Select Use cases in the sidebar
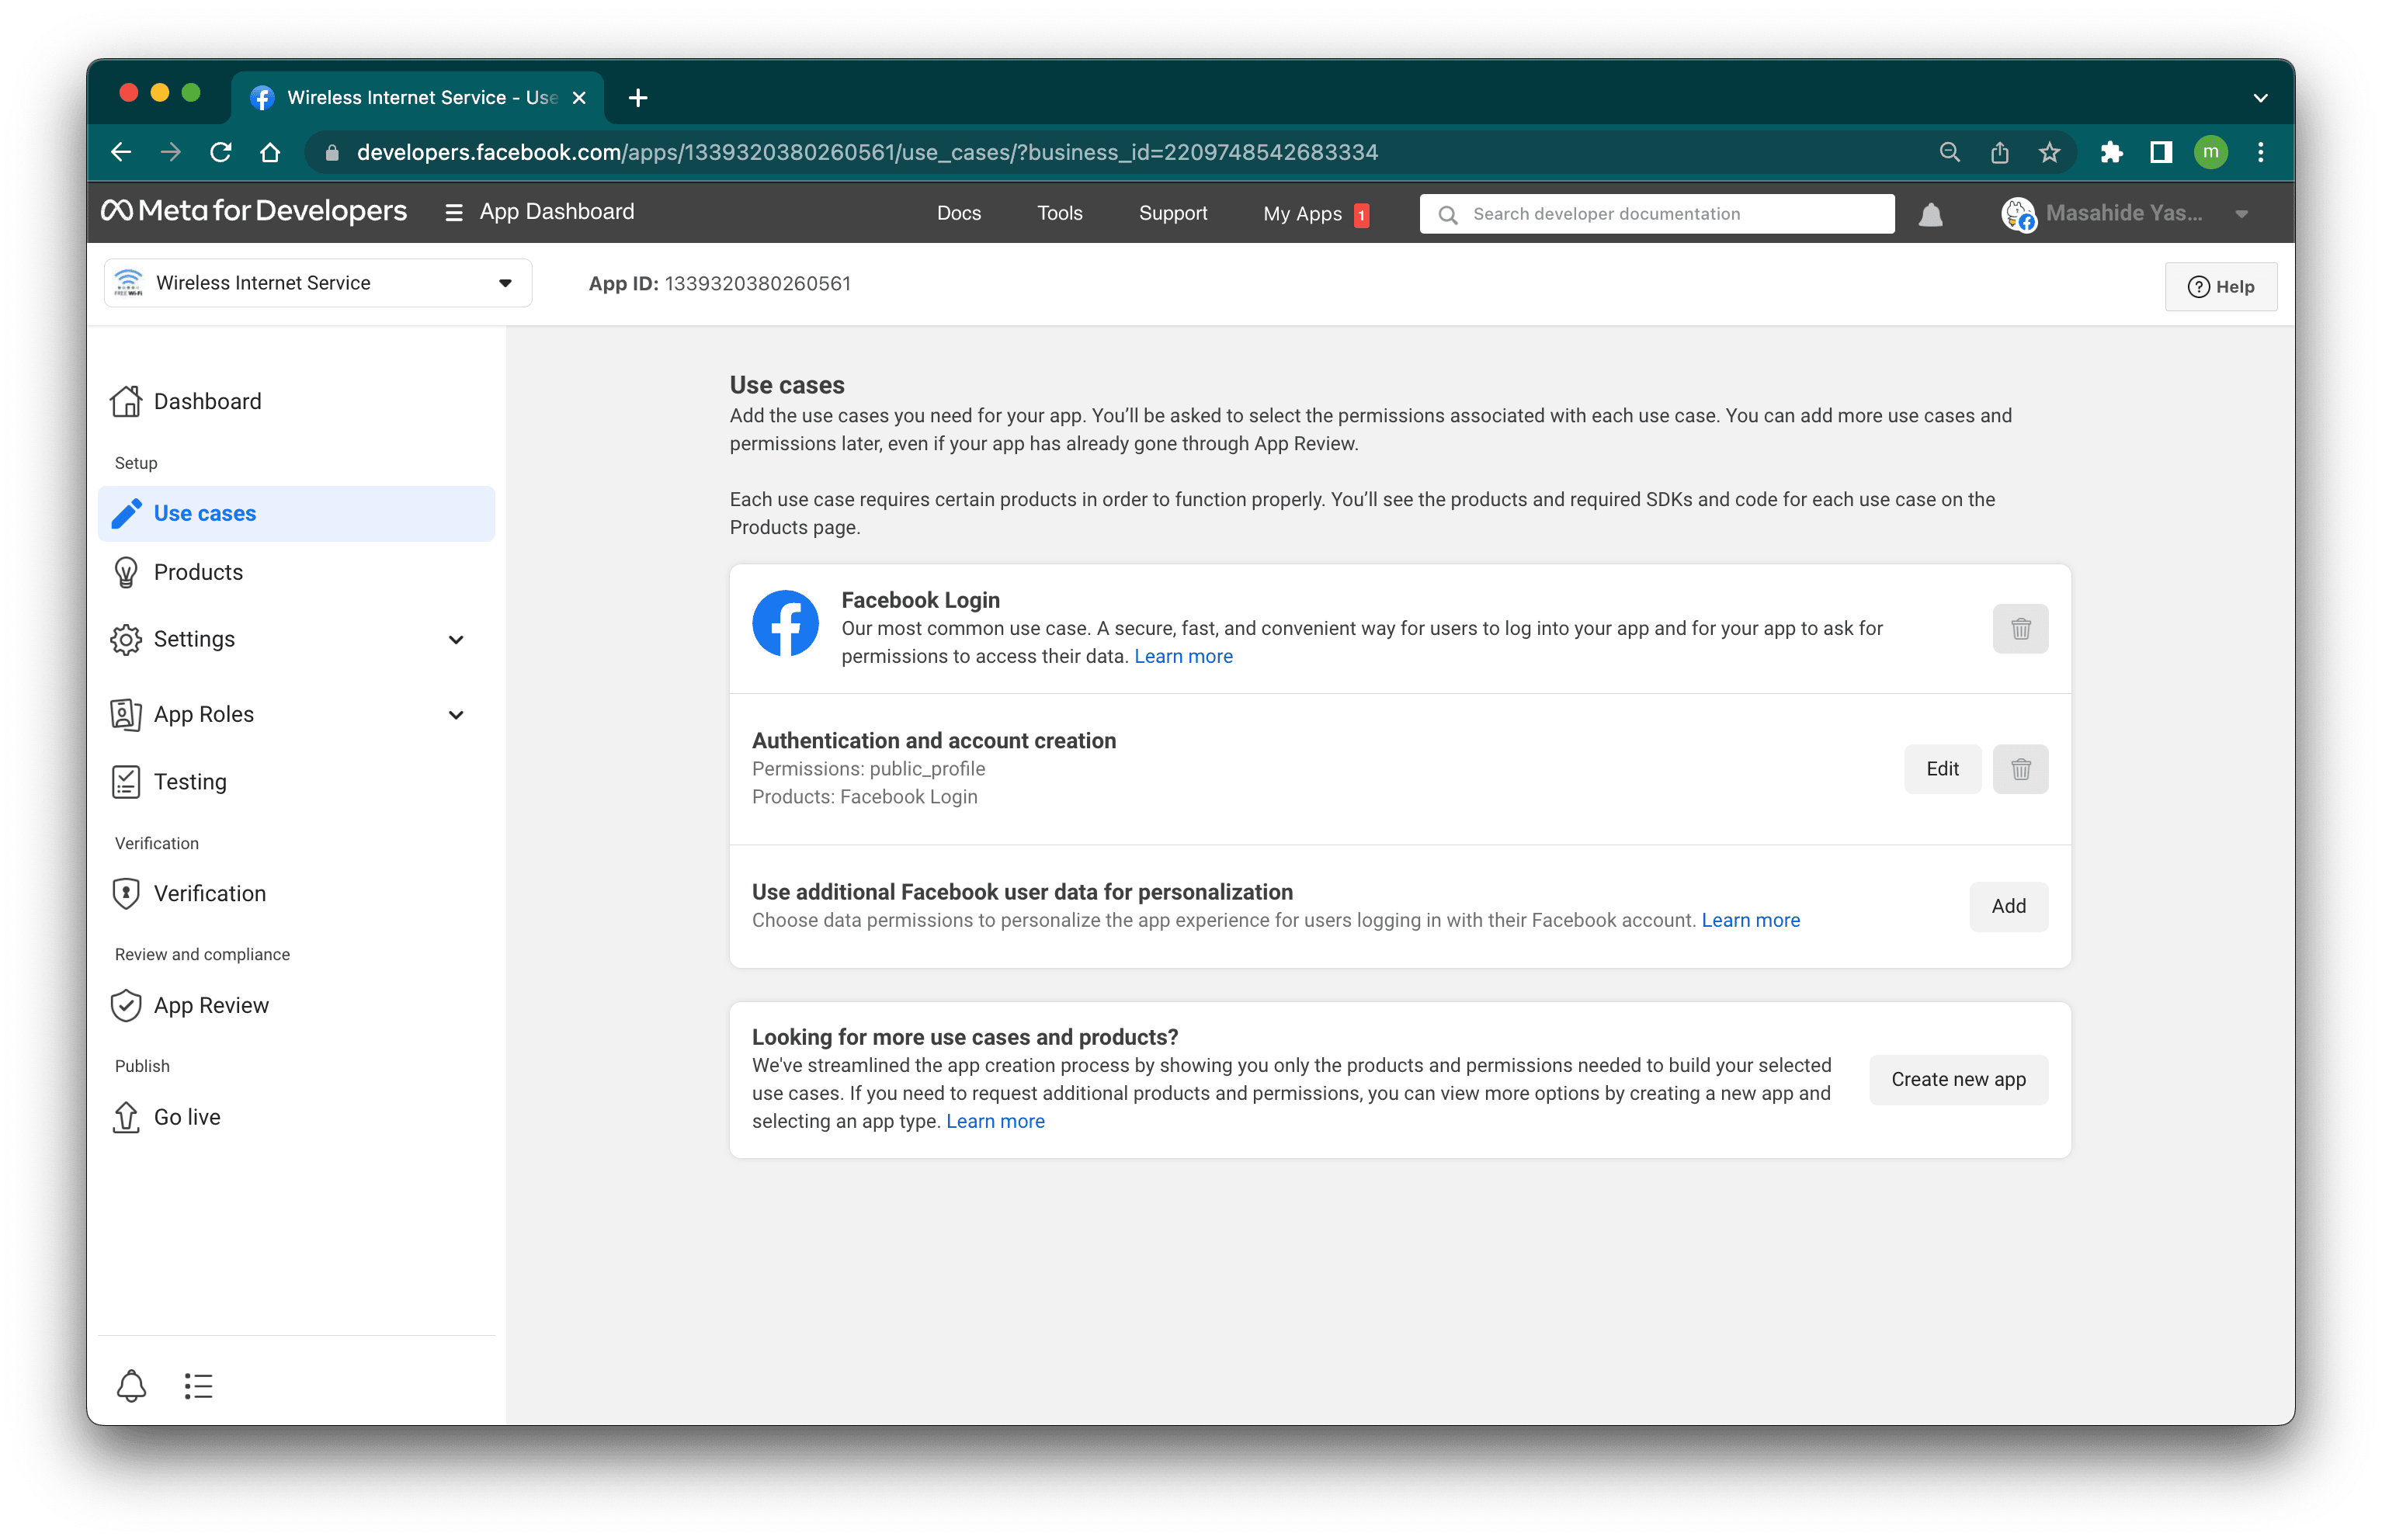2382x1540 pixels. (296, 513)
